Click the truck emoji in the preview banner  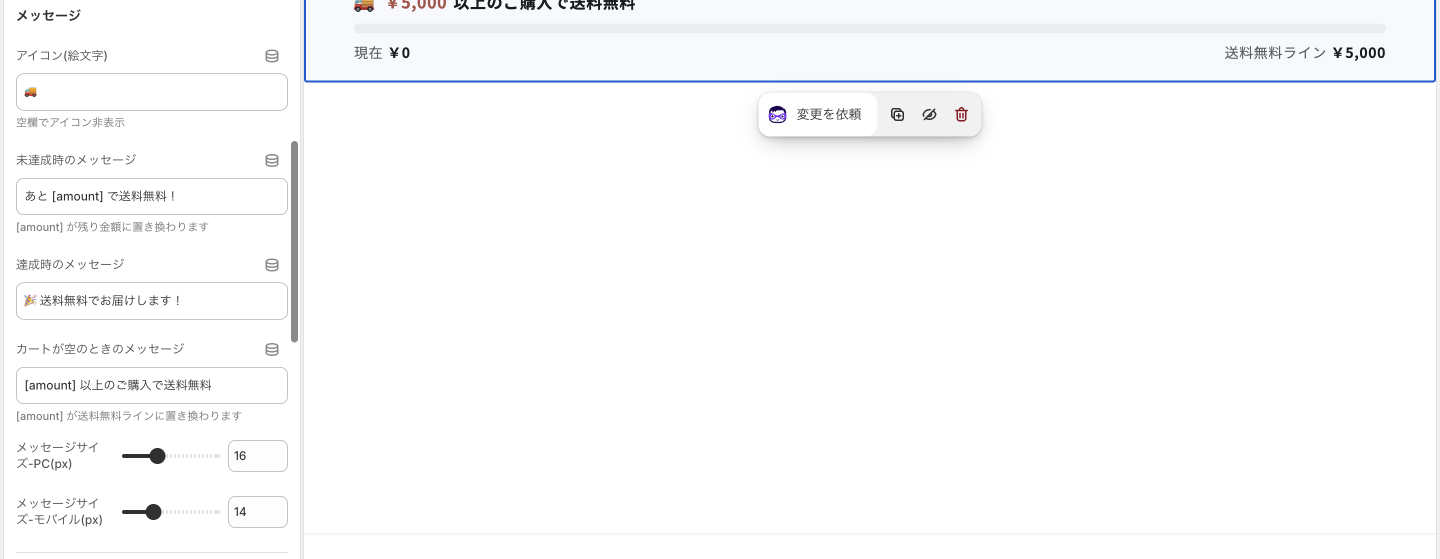coord(364,5)
